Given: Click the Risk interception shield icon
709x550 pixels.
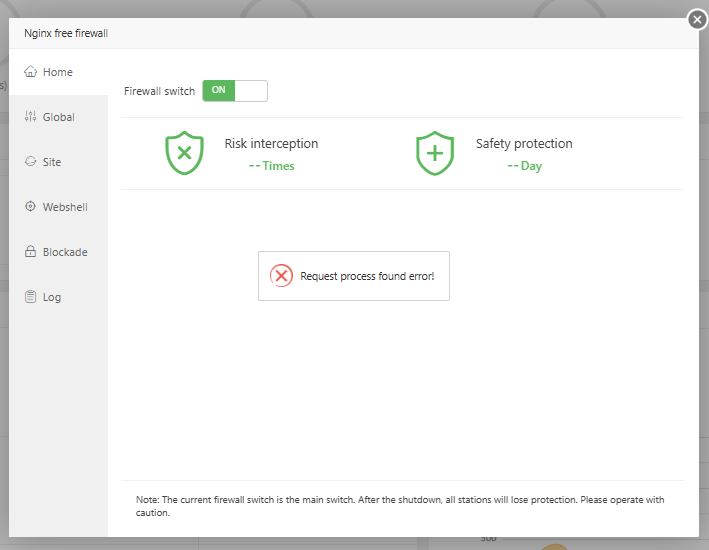Looking at the screenshot, I should (184, 153).
